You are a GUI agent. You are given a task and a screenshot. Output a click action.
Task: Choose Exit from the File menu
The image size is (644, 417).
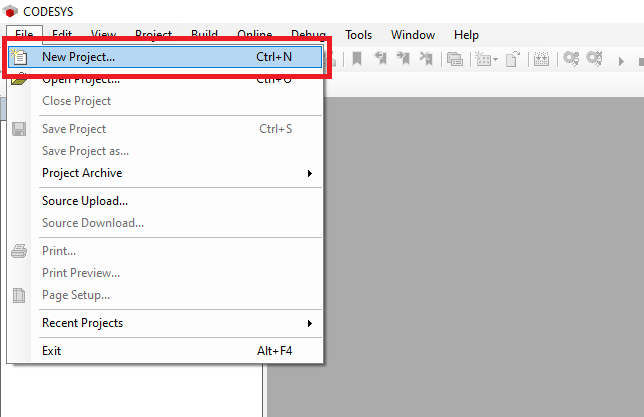pos(52,351)
